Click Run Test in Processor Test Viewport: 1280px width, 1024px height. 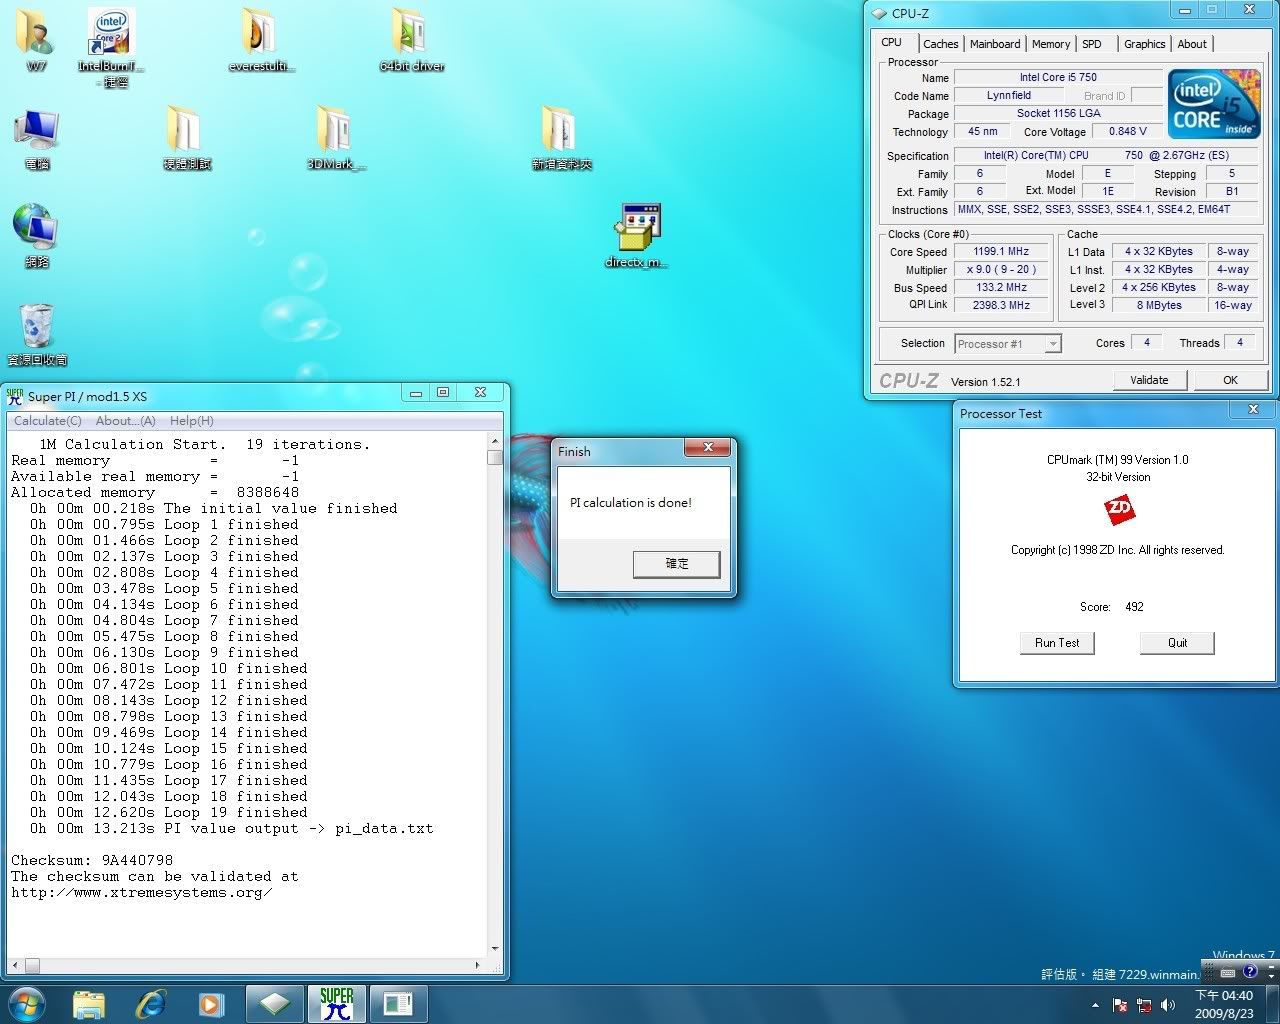(x=1057, y=643)
